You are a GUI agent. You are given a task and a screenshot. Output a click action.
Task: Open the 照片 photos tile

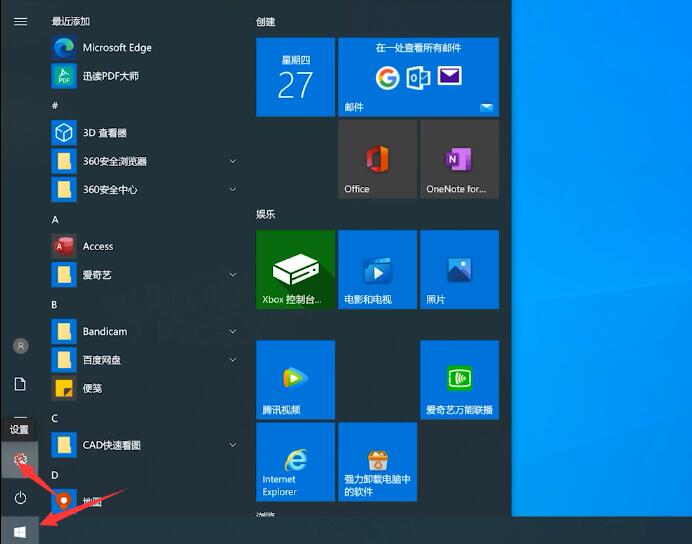click(x=459, y=270)
